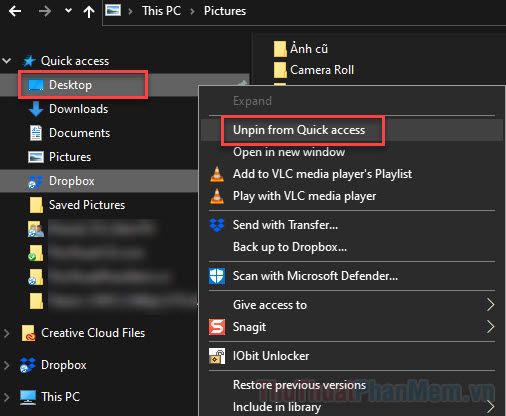506x416 pixels.
Task: Click the Ảnh cũ folder icon
Action: (280, 49)
